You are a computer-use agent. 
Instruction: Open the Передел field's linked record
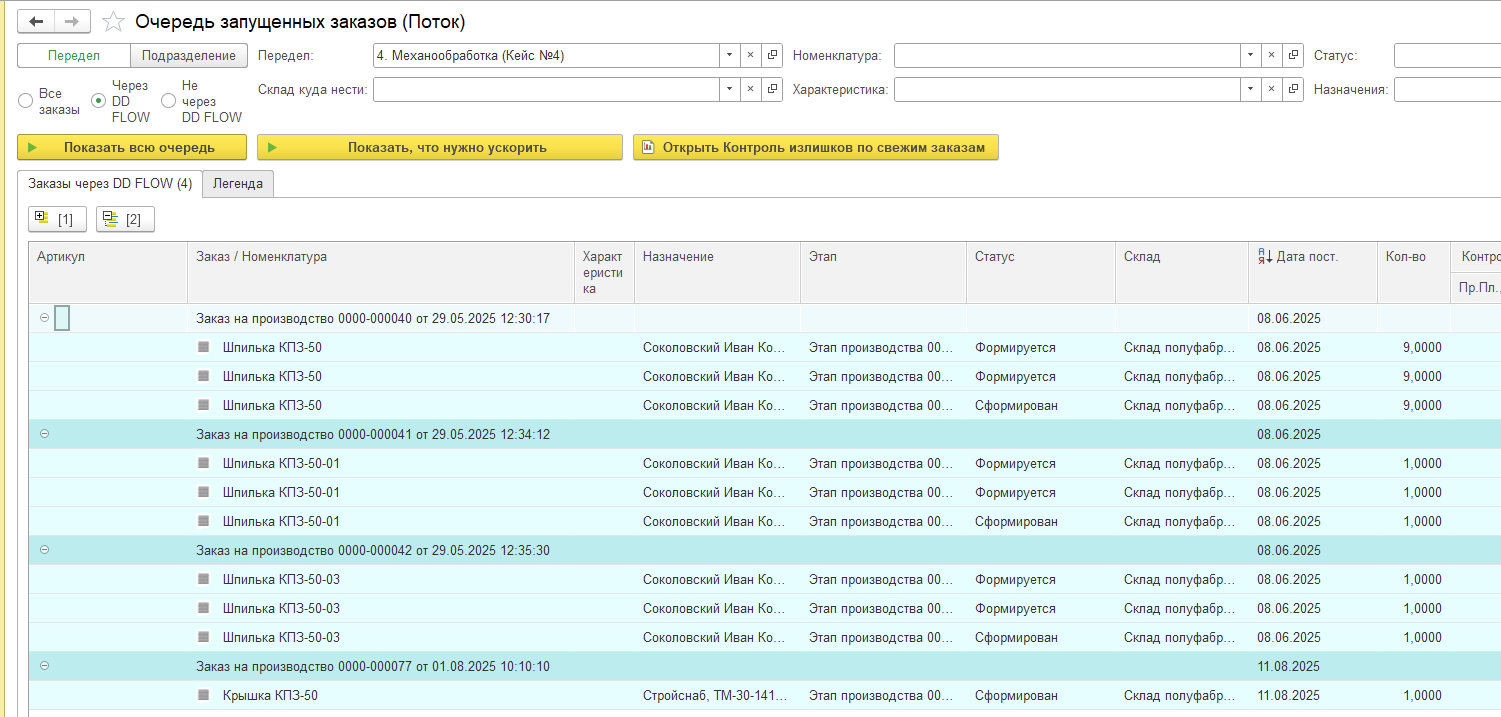[x=772, y=56]
